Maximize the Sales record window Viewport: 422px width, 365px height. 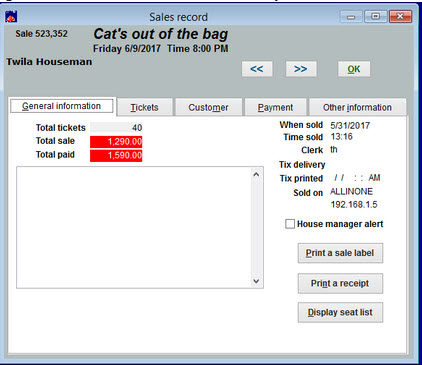(x=376, y=16)
